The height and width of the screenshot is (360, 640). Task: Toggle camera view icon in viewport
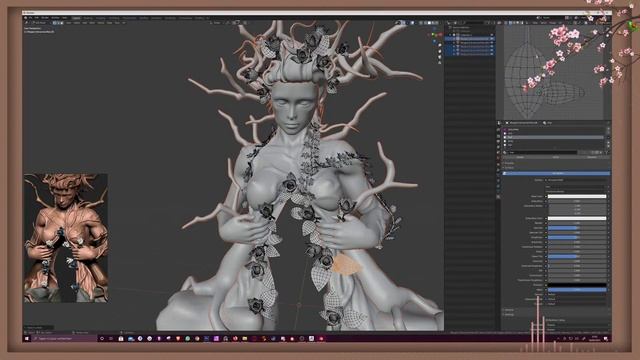pos(440,57)
